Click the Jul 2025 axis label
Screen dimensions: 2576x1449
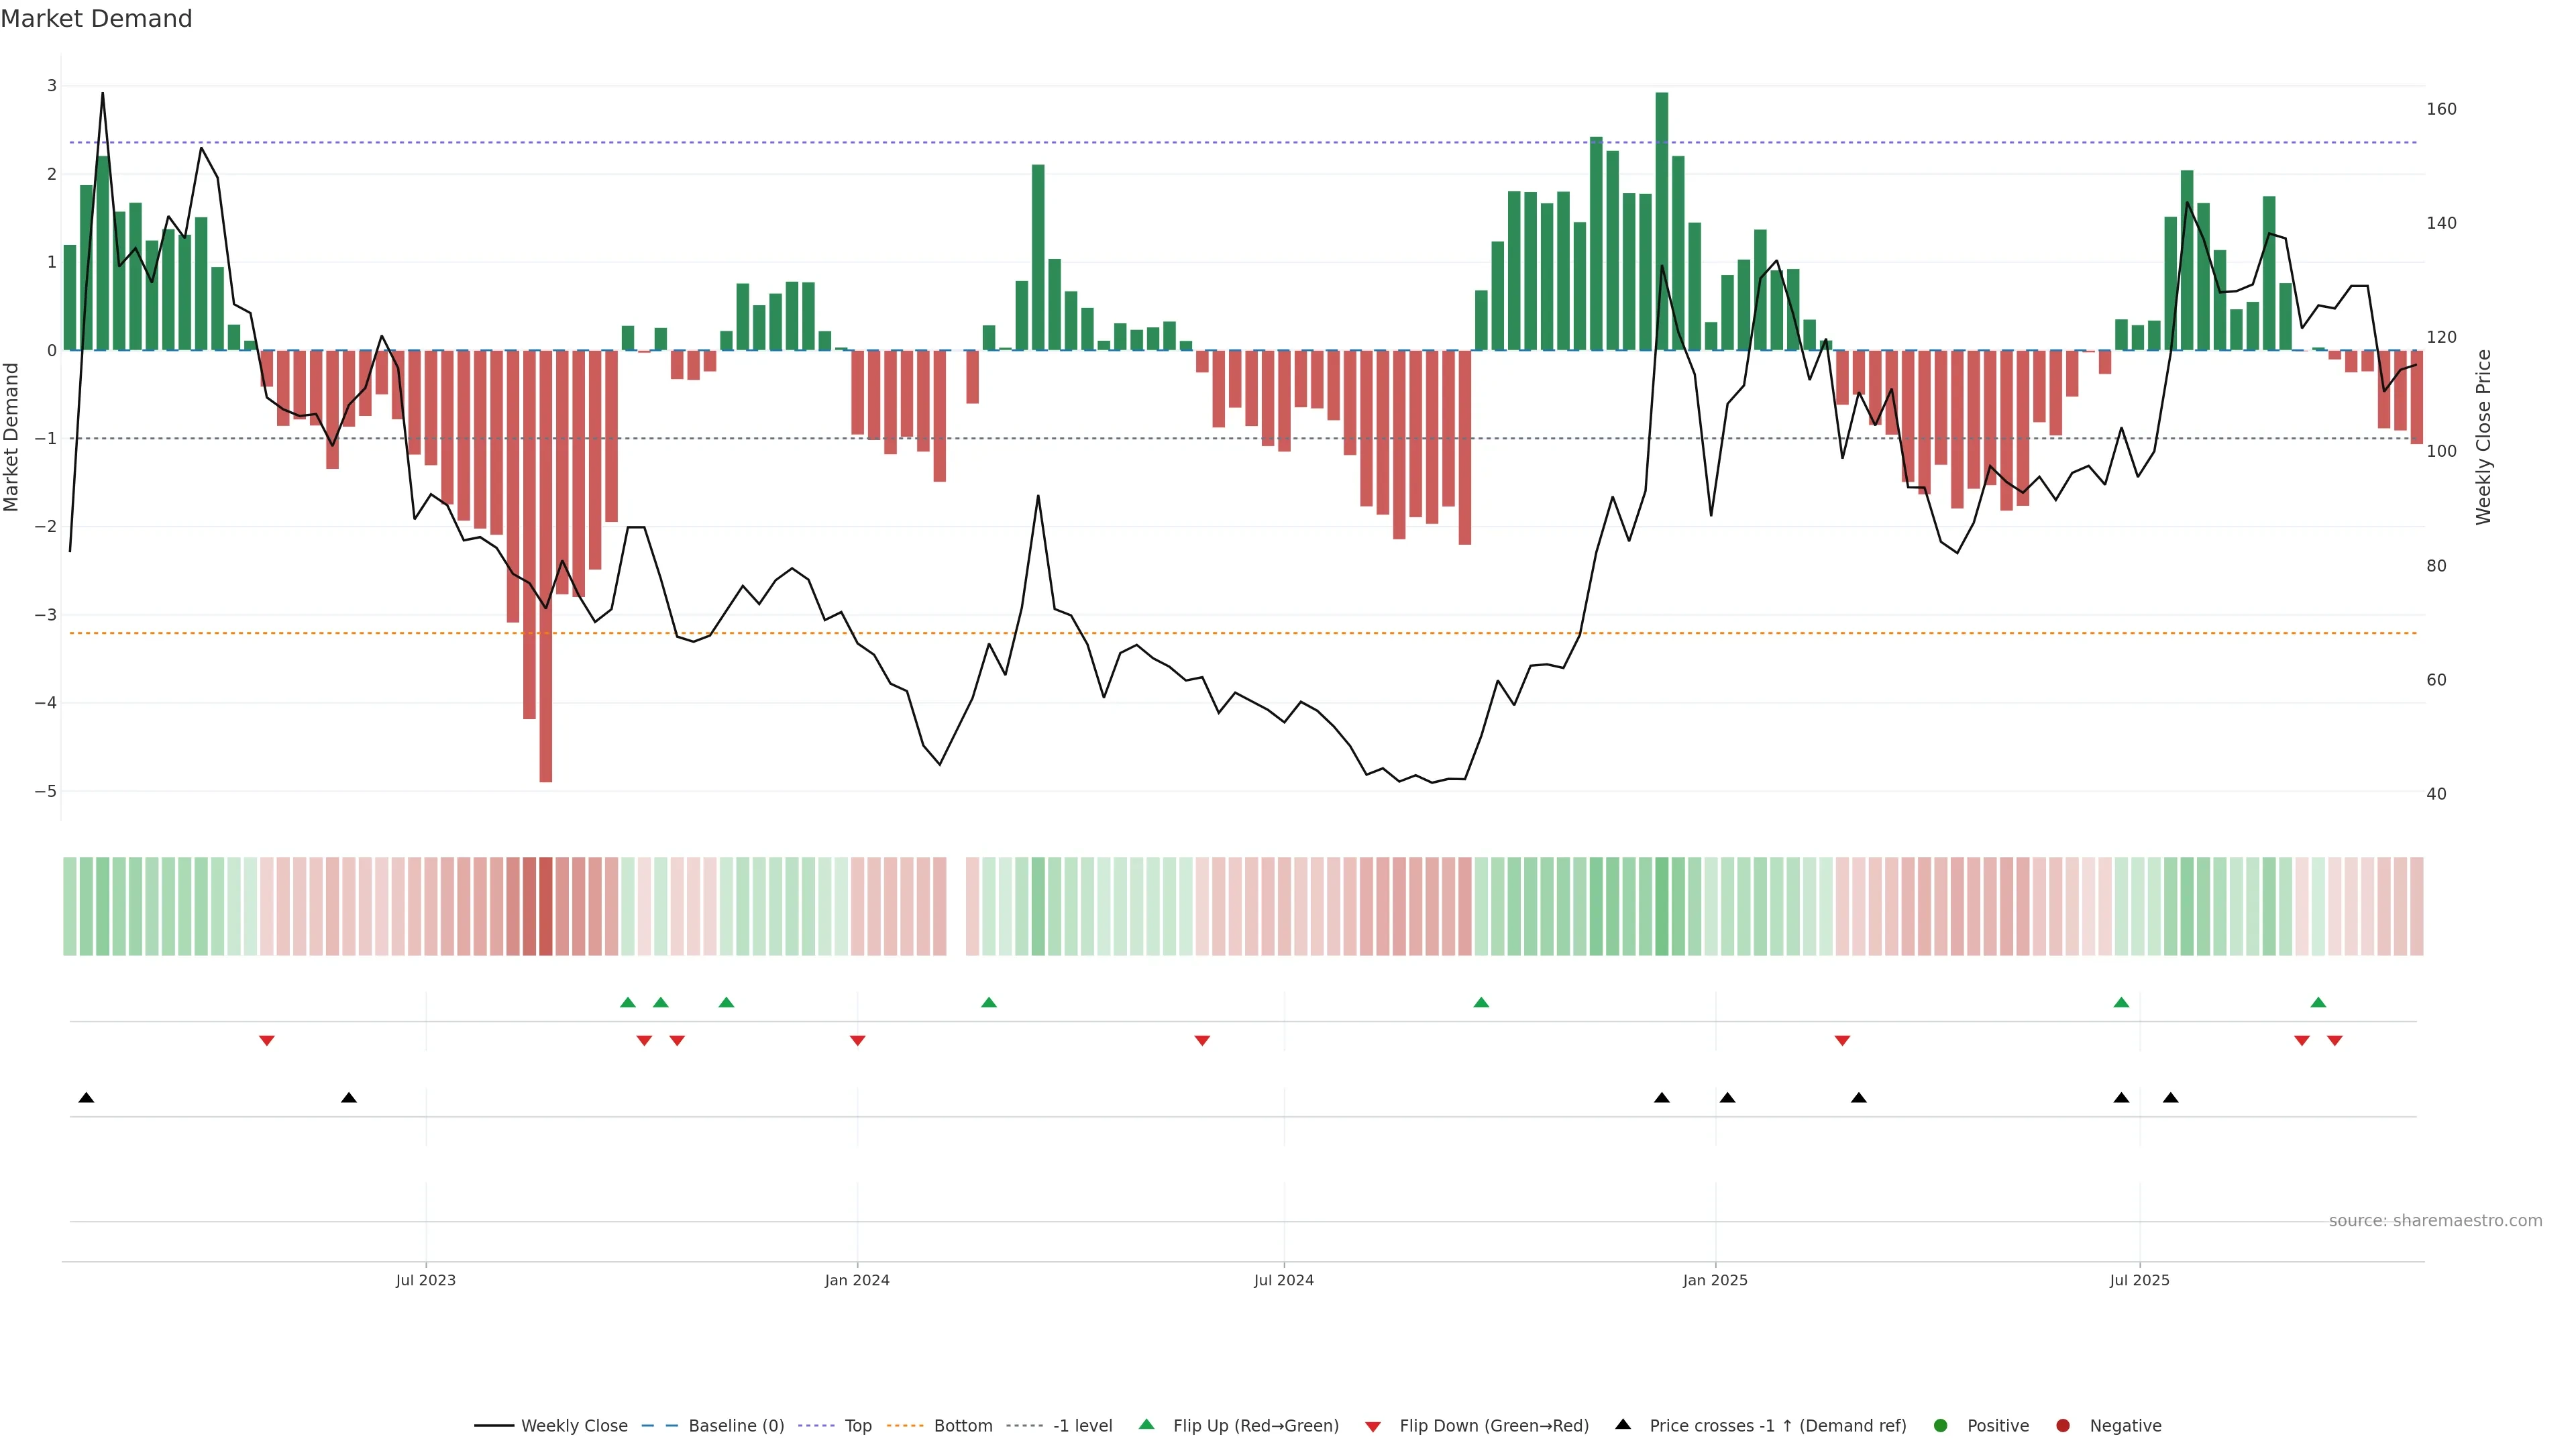click(2139, 1280)
